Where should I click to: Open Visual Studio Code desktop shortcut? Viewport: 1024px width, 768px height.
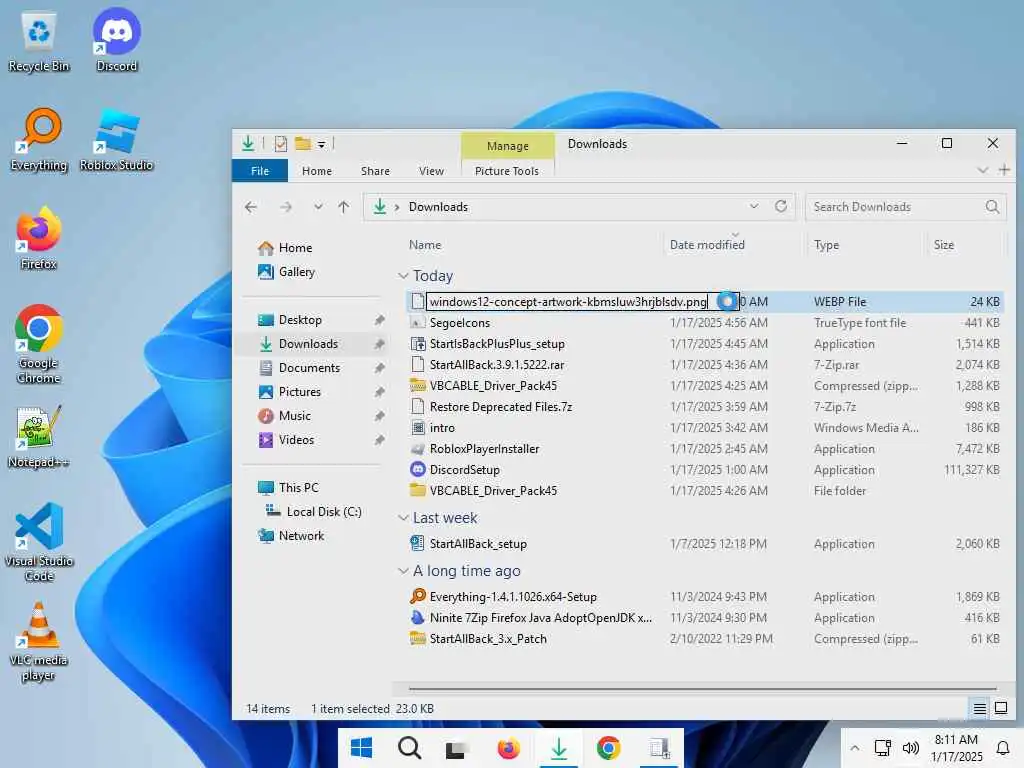pyautogui.click(x=39, y=542)
